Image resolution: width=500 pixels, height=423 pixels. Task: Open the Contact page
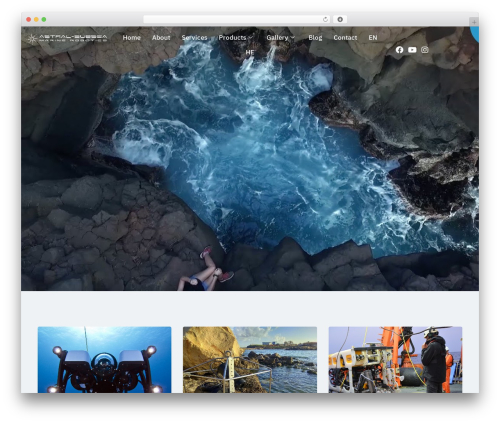pos(345,38)
